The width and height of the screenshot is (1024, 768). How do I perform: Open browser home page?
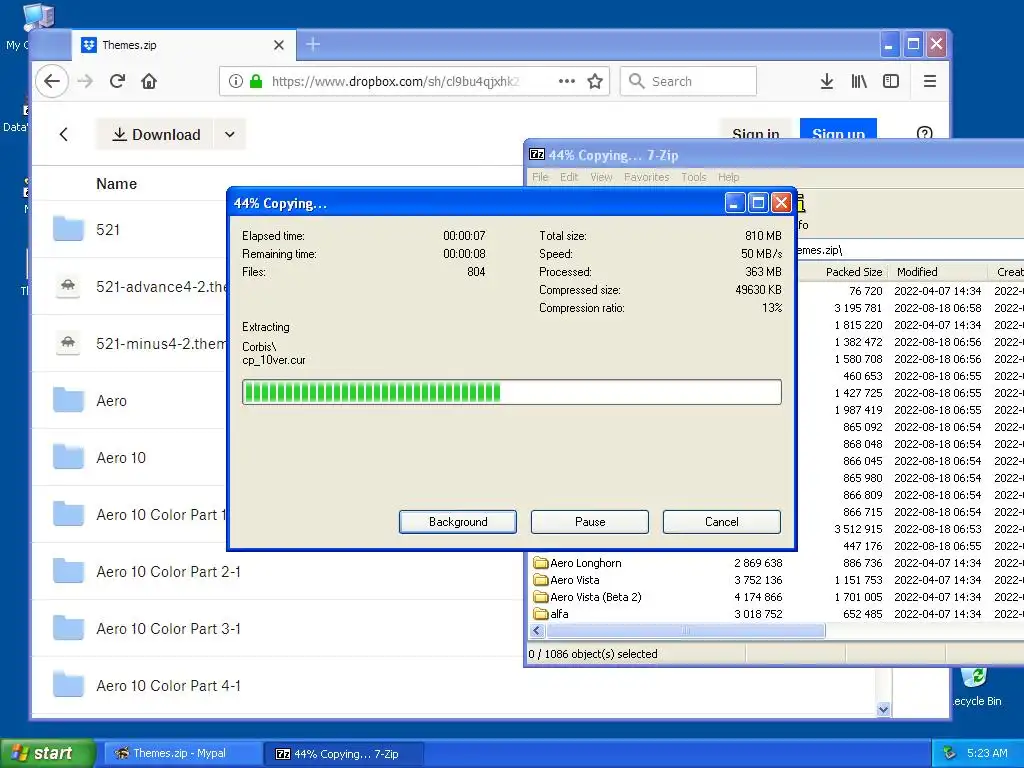149,81
